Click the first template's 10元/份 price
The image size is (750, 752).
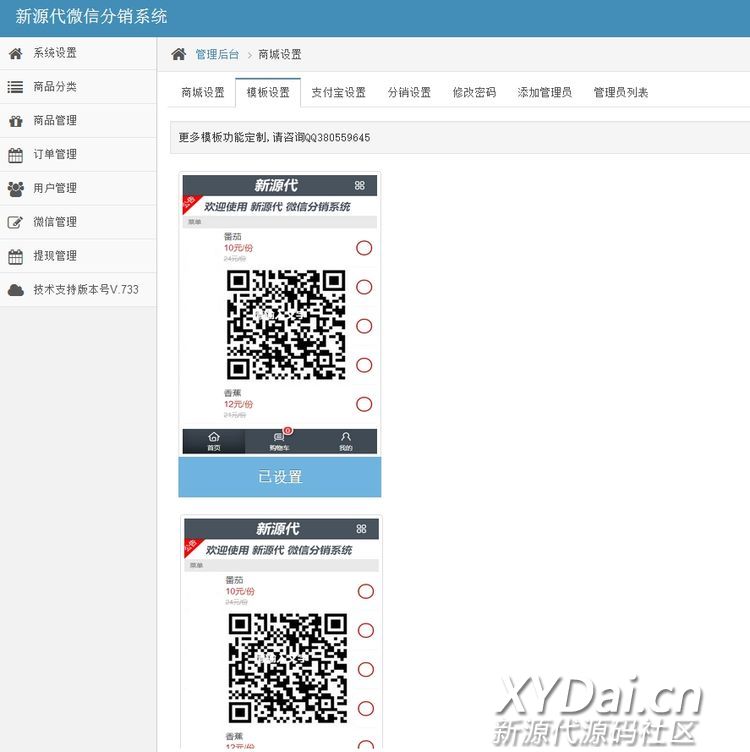pos(238,248)
